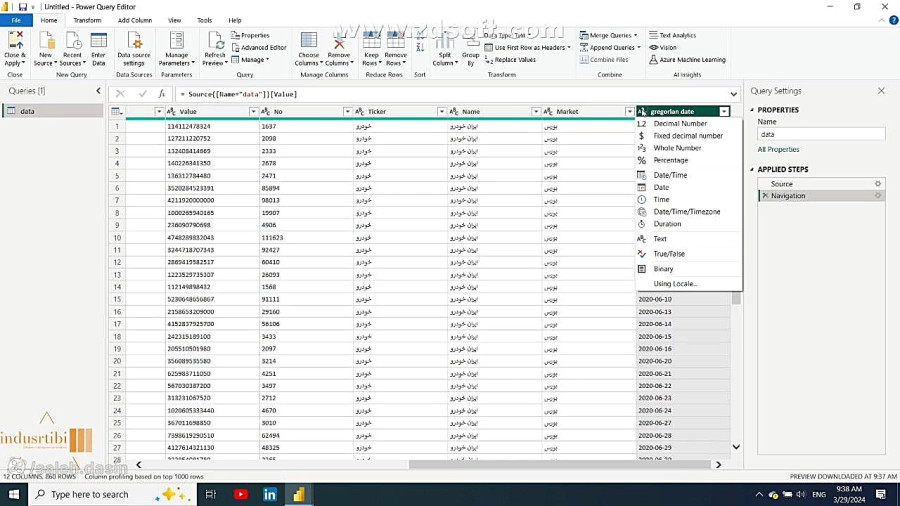Image resolution: width=900 pixels, height=506 pixels.
Task: Switch to the Transform tab
Action: pyautogui.click(x=87, y=20)
